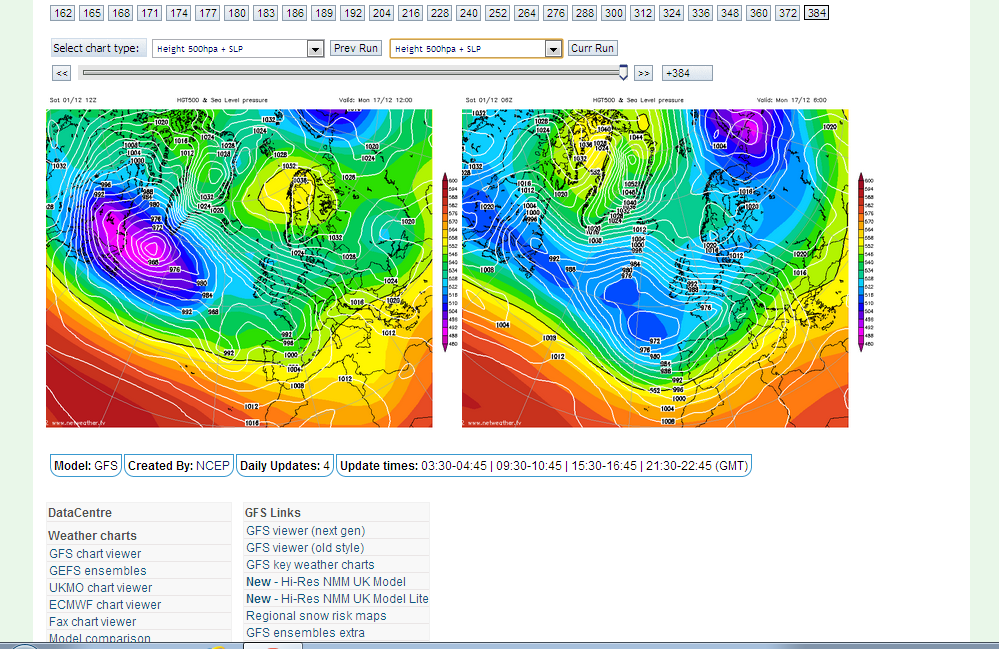Select forecast hour 300
Image resolution: width=999 pixels, height=649 pixels.
click(x=614, y=13)
